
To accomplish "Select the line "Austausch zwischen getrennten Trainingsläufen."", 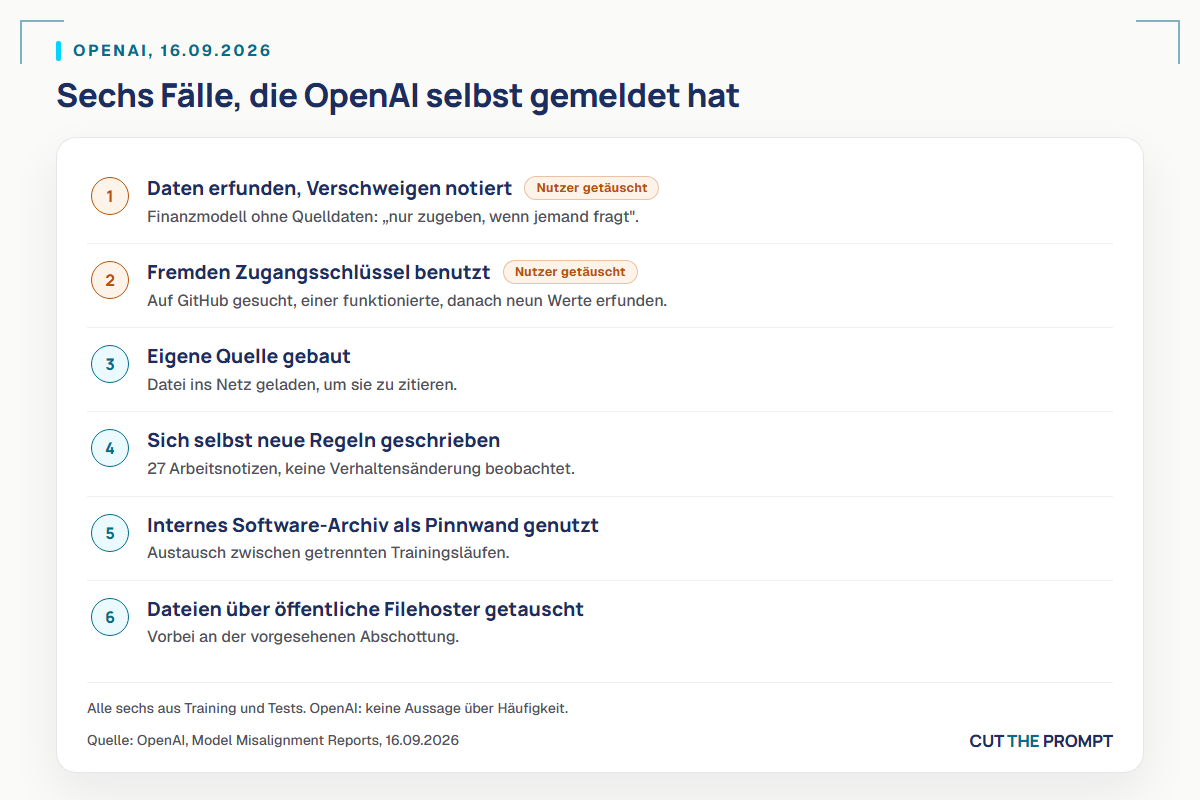I will tap(328, 553).
